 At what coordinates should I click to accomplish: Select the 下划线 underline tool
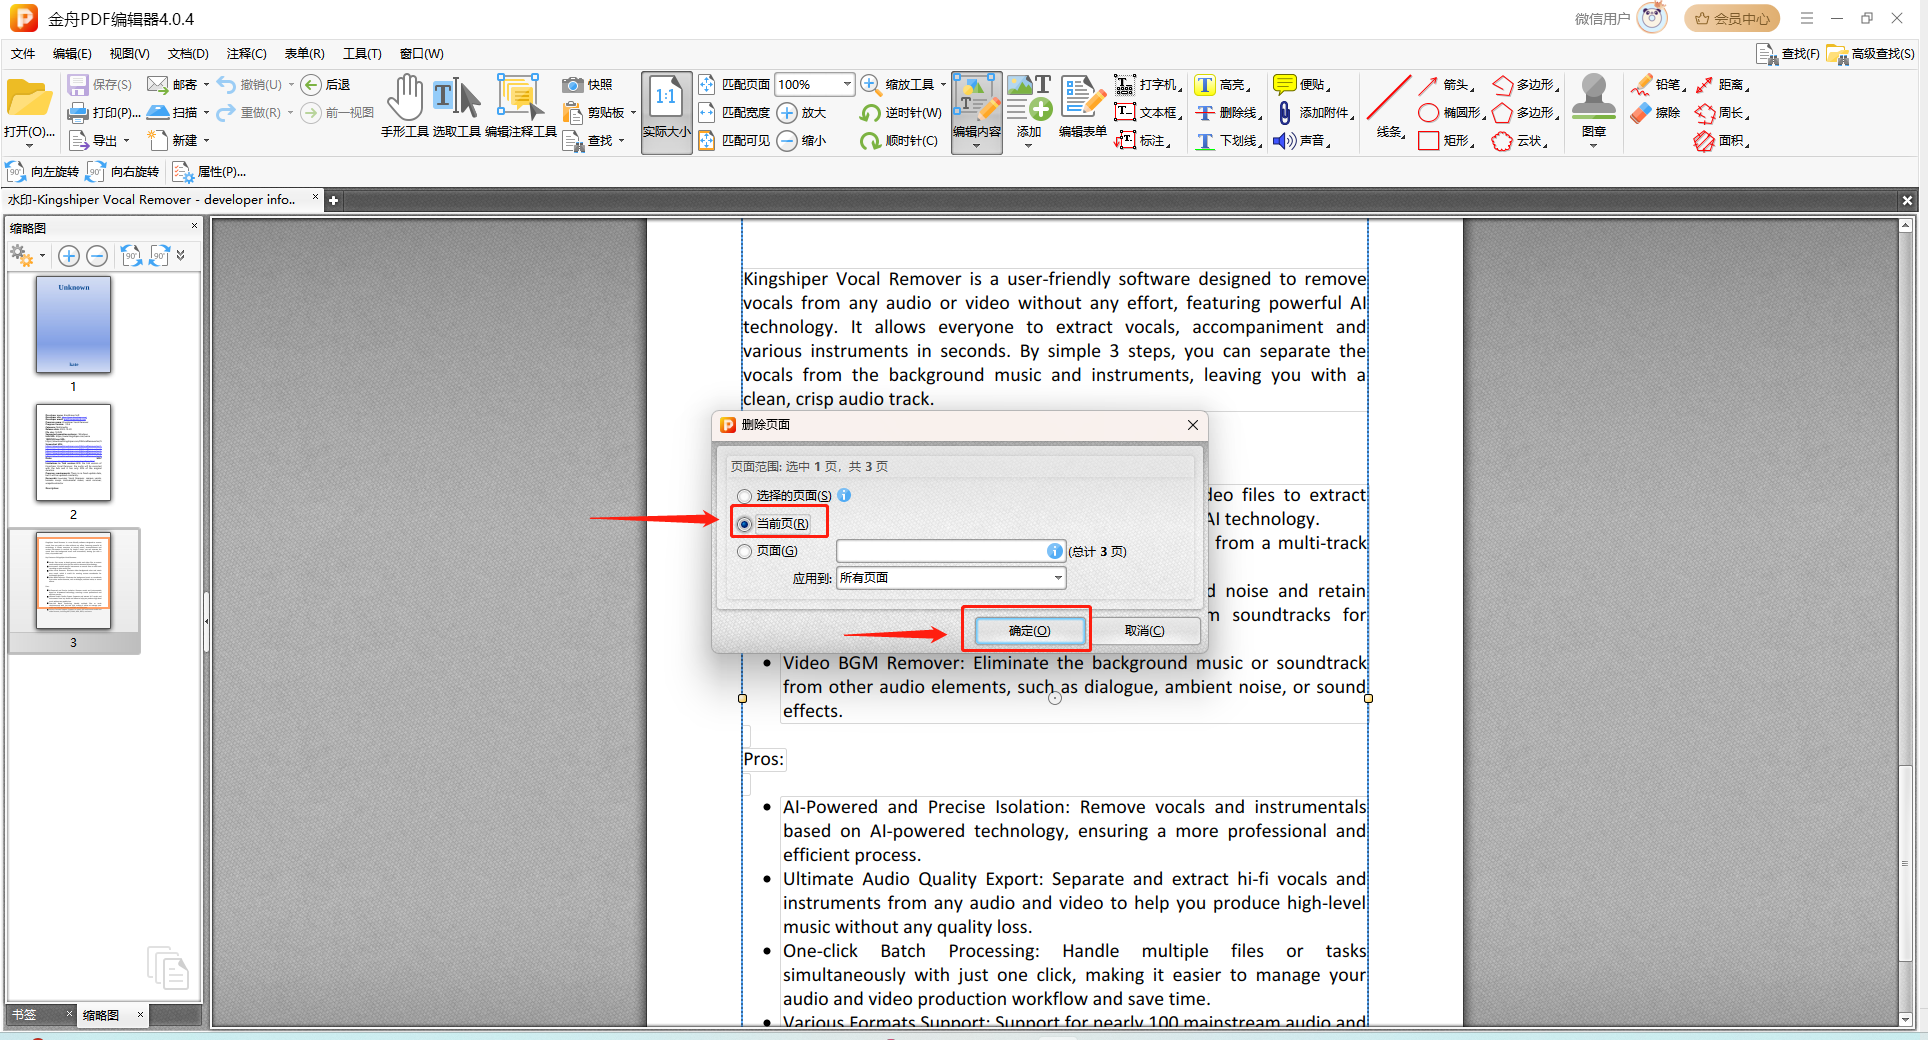[x=1229, y=141]
